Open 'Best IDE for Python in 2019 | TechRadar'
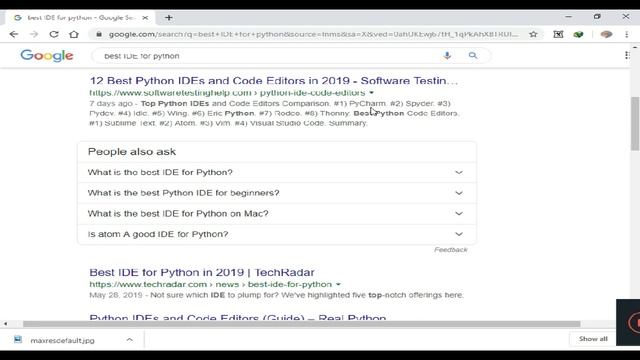Screen dimensions: 640x360 tap(202, 272)
